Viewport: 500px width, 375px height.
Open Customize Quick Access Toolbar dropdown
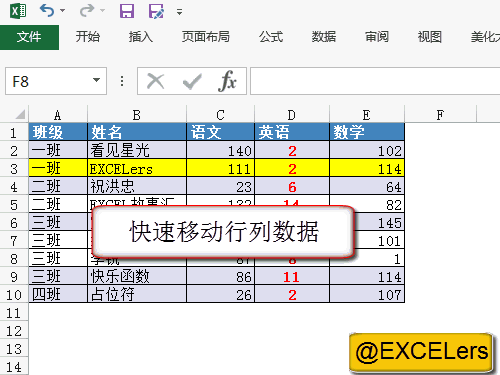tap(179, 12)
